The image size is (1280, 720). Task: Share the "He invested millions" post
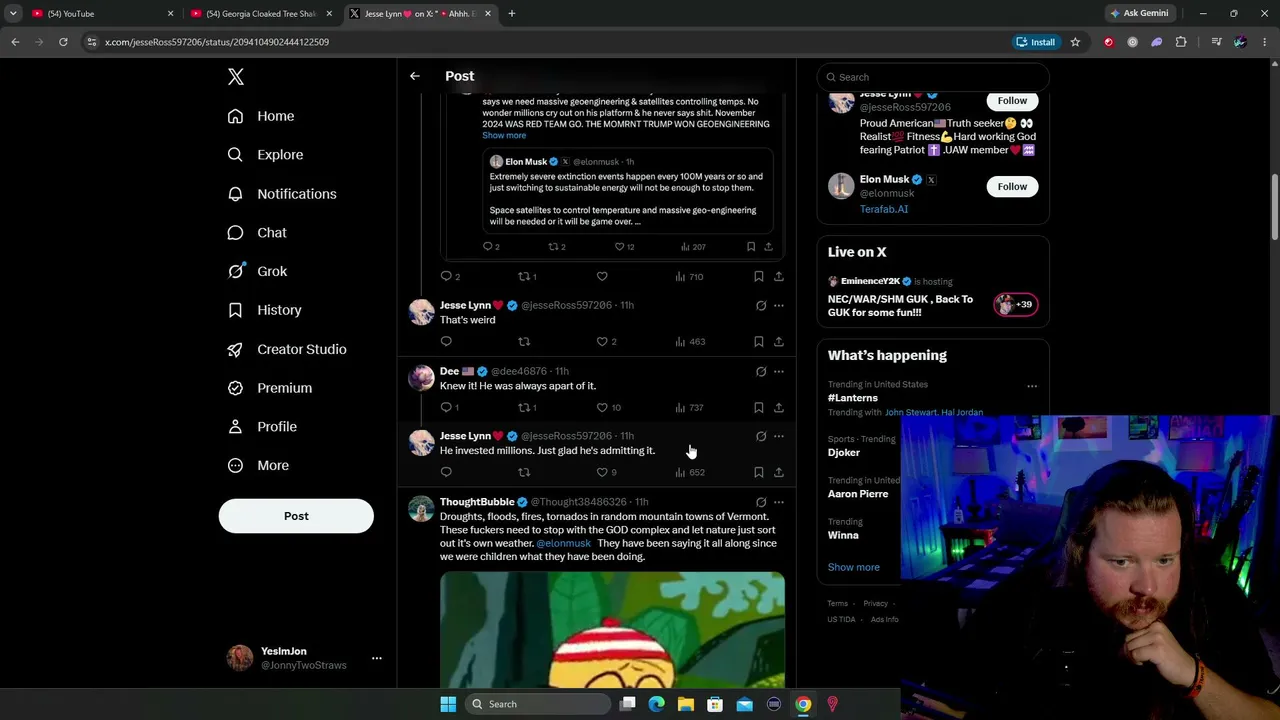[x=779, y=473]
